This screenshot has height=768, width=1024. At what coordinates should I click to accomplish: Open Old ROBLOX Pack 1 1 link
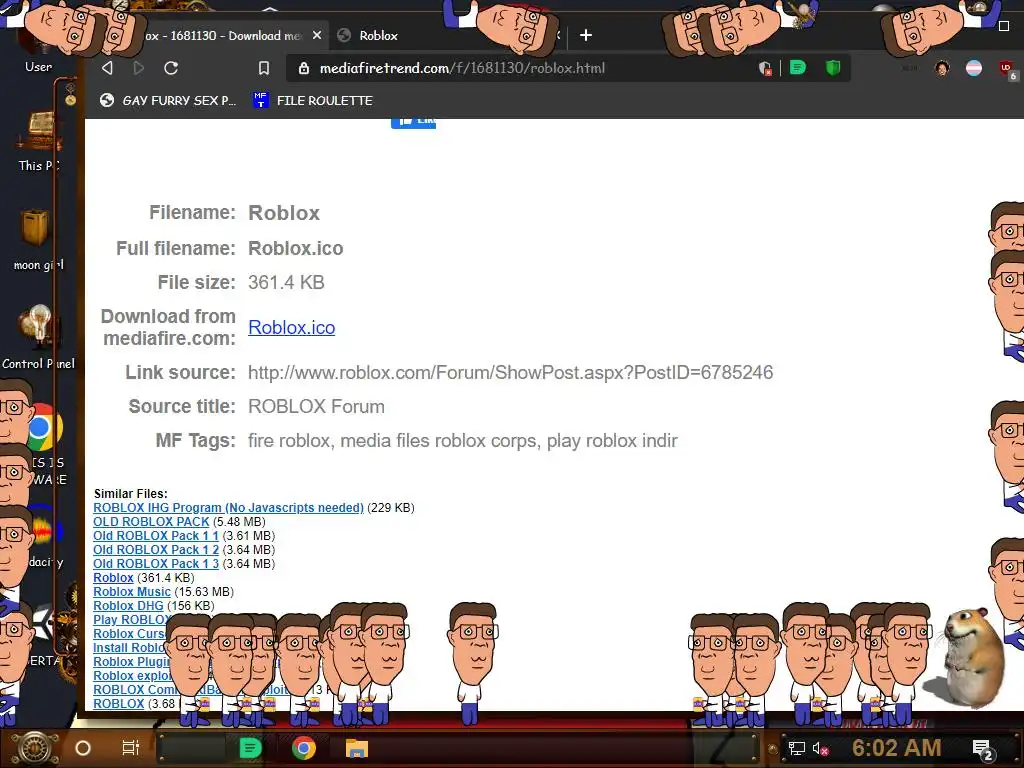[156, 536]
